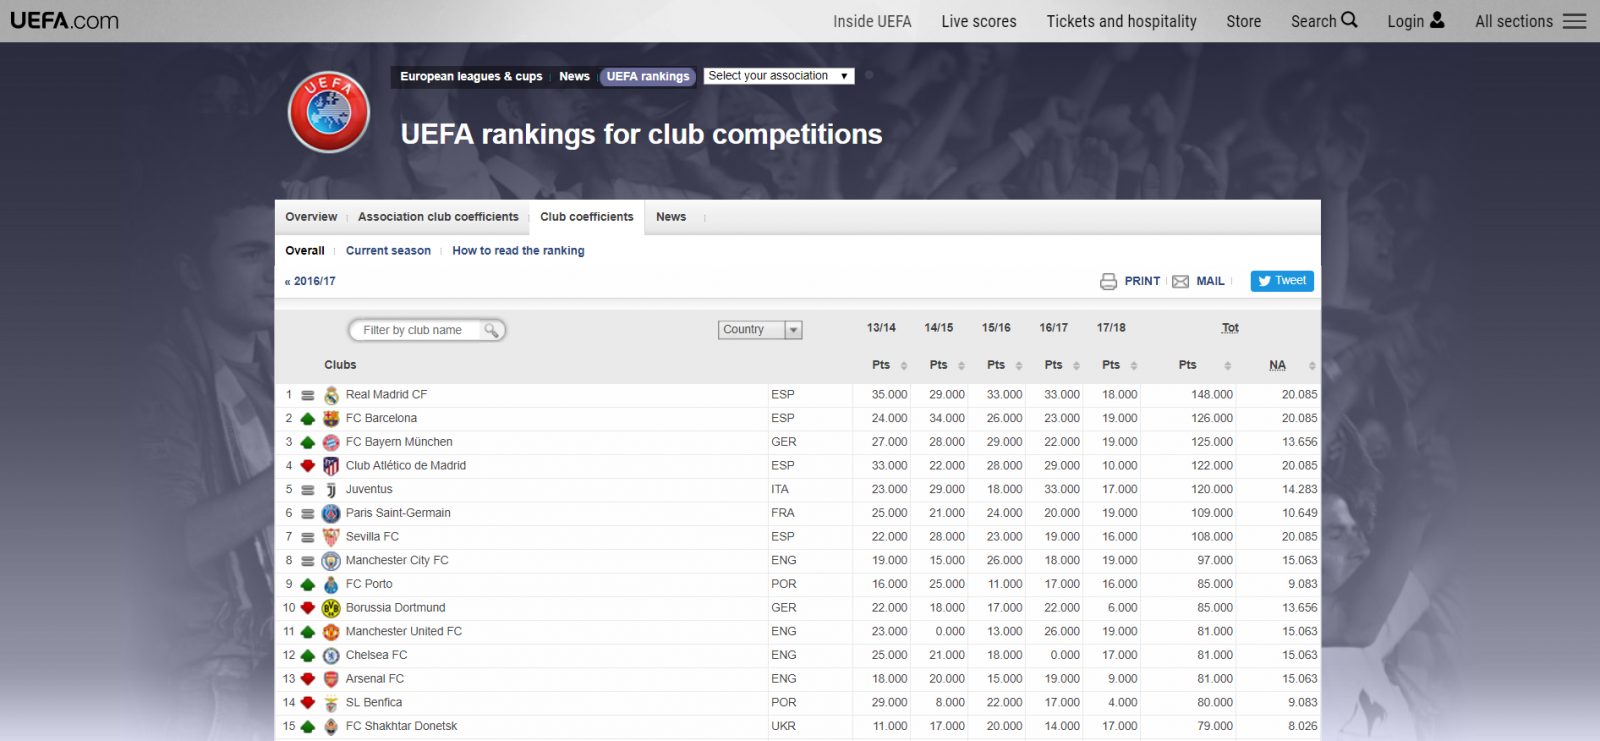Open Live scores in top bar
1600x741 pixels.
coord(979,21)
